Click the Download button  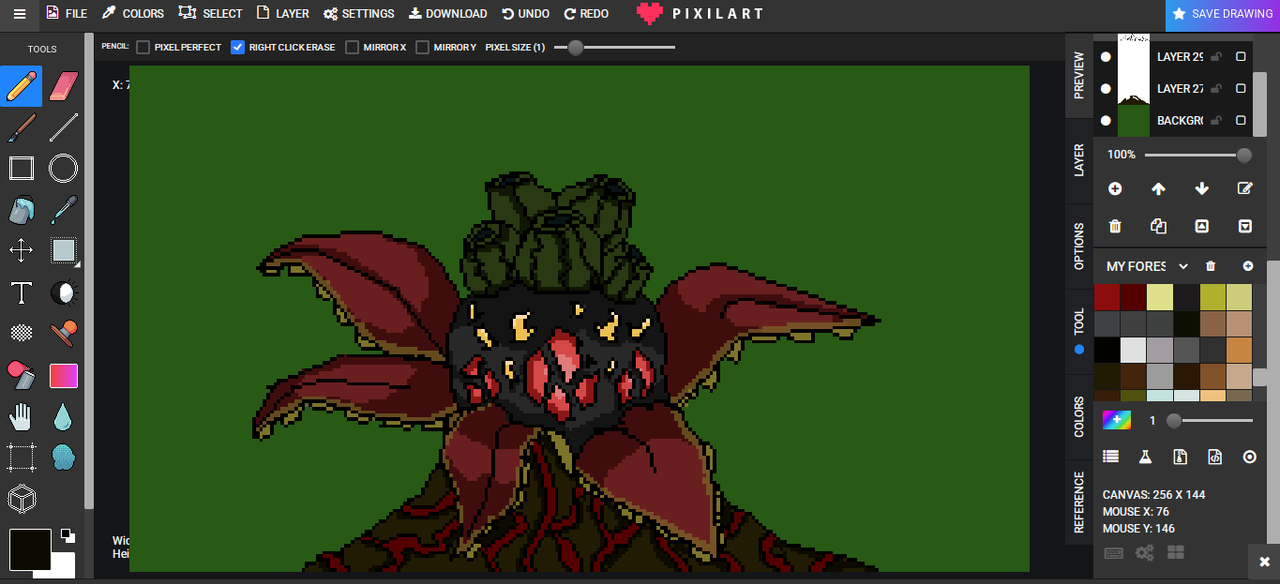(448, 14)
